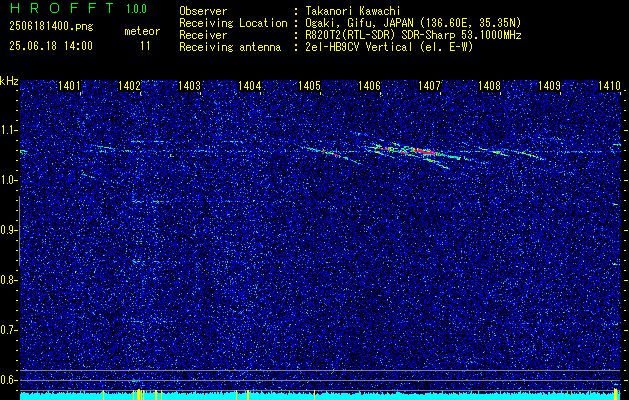Click the gray vertical bar near 0.9 kHz

click(x=19, y=231)
